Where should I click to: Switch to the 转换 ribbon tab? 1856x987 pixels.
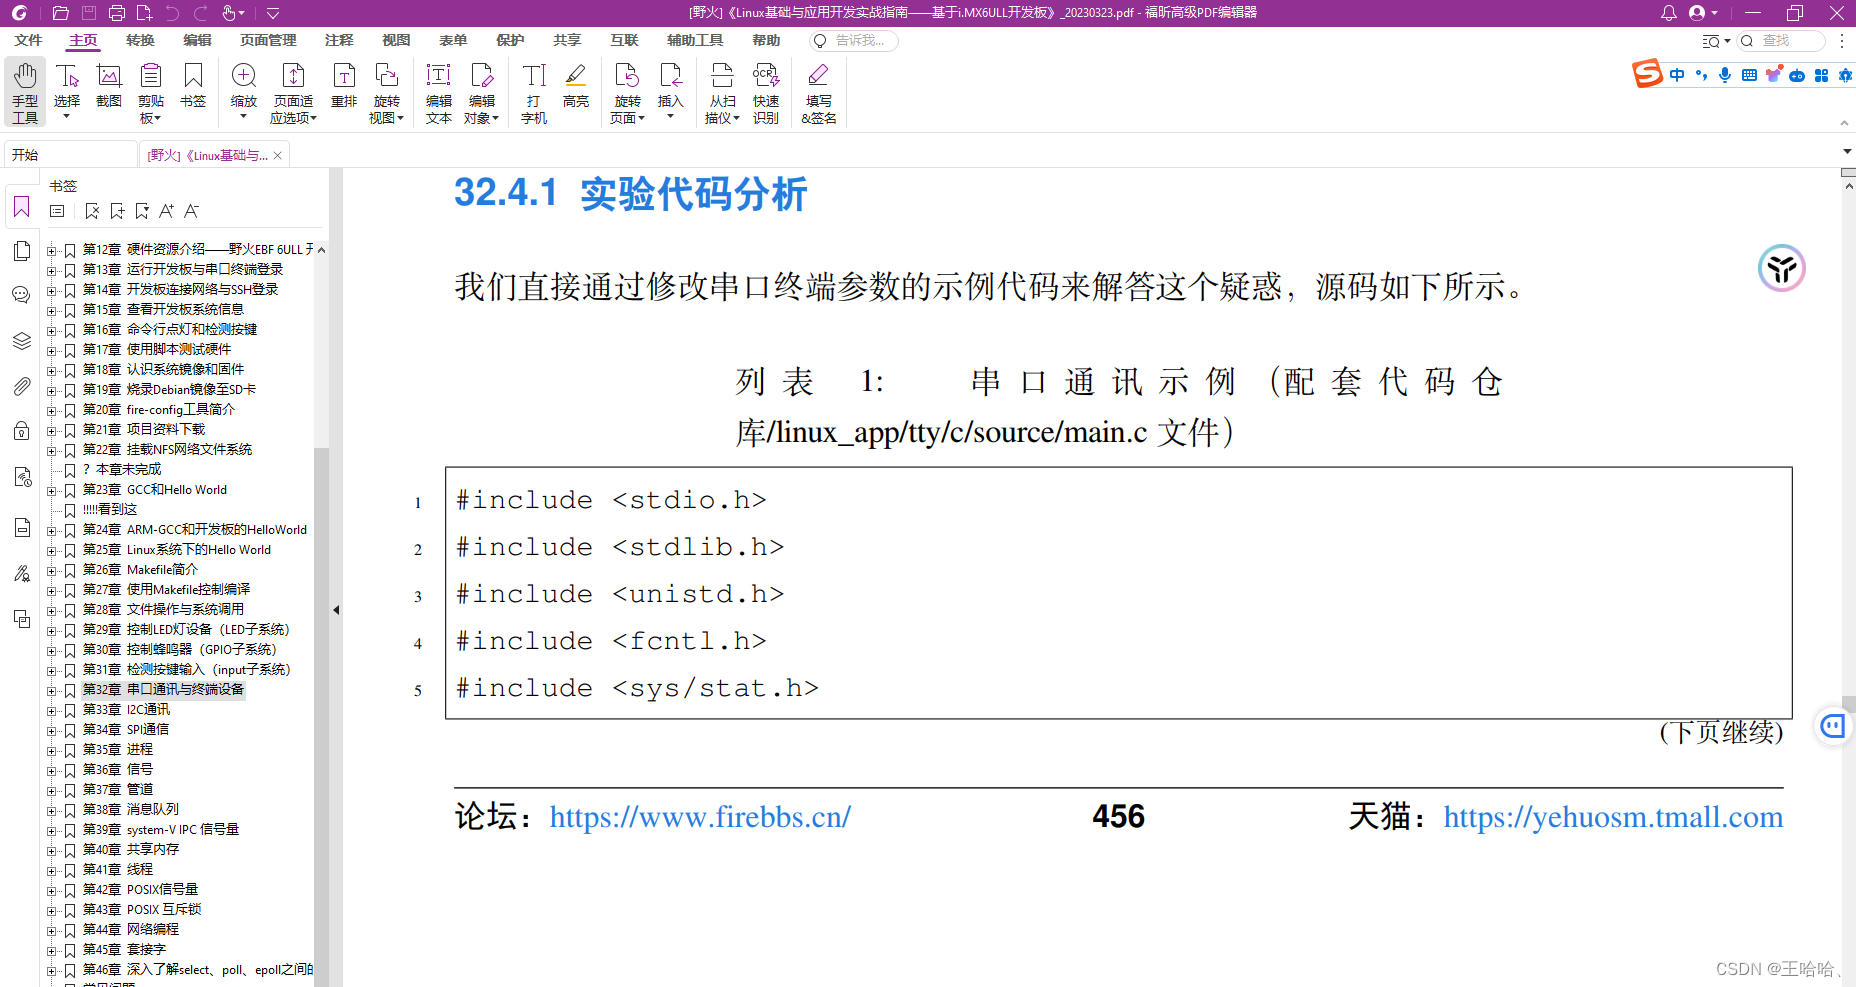[140, 40]
